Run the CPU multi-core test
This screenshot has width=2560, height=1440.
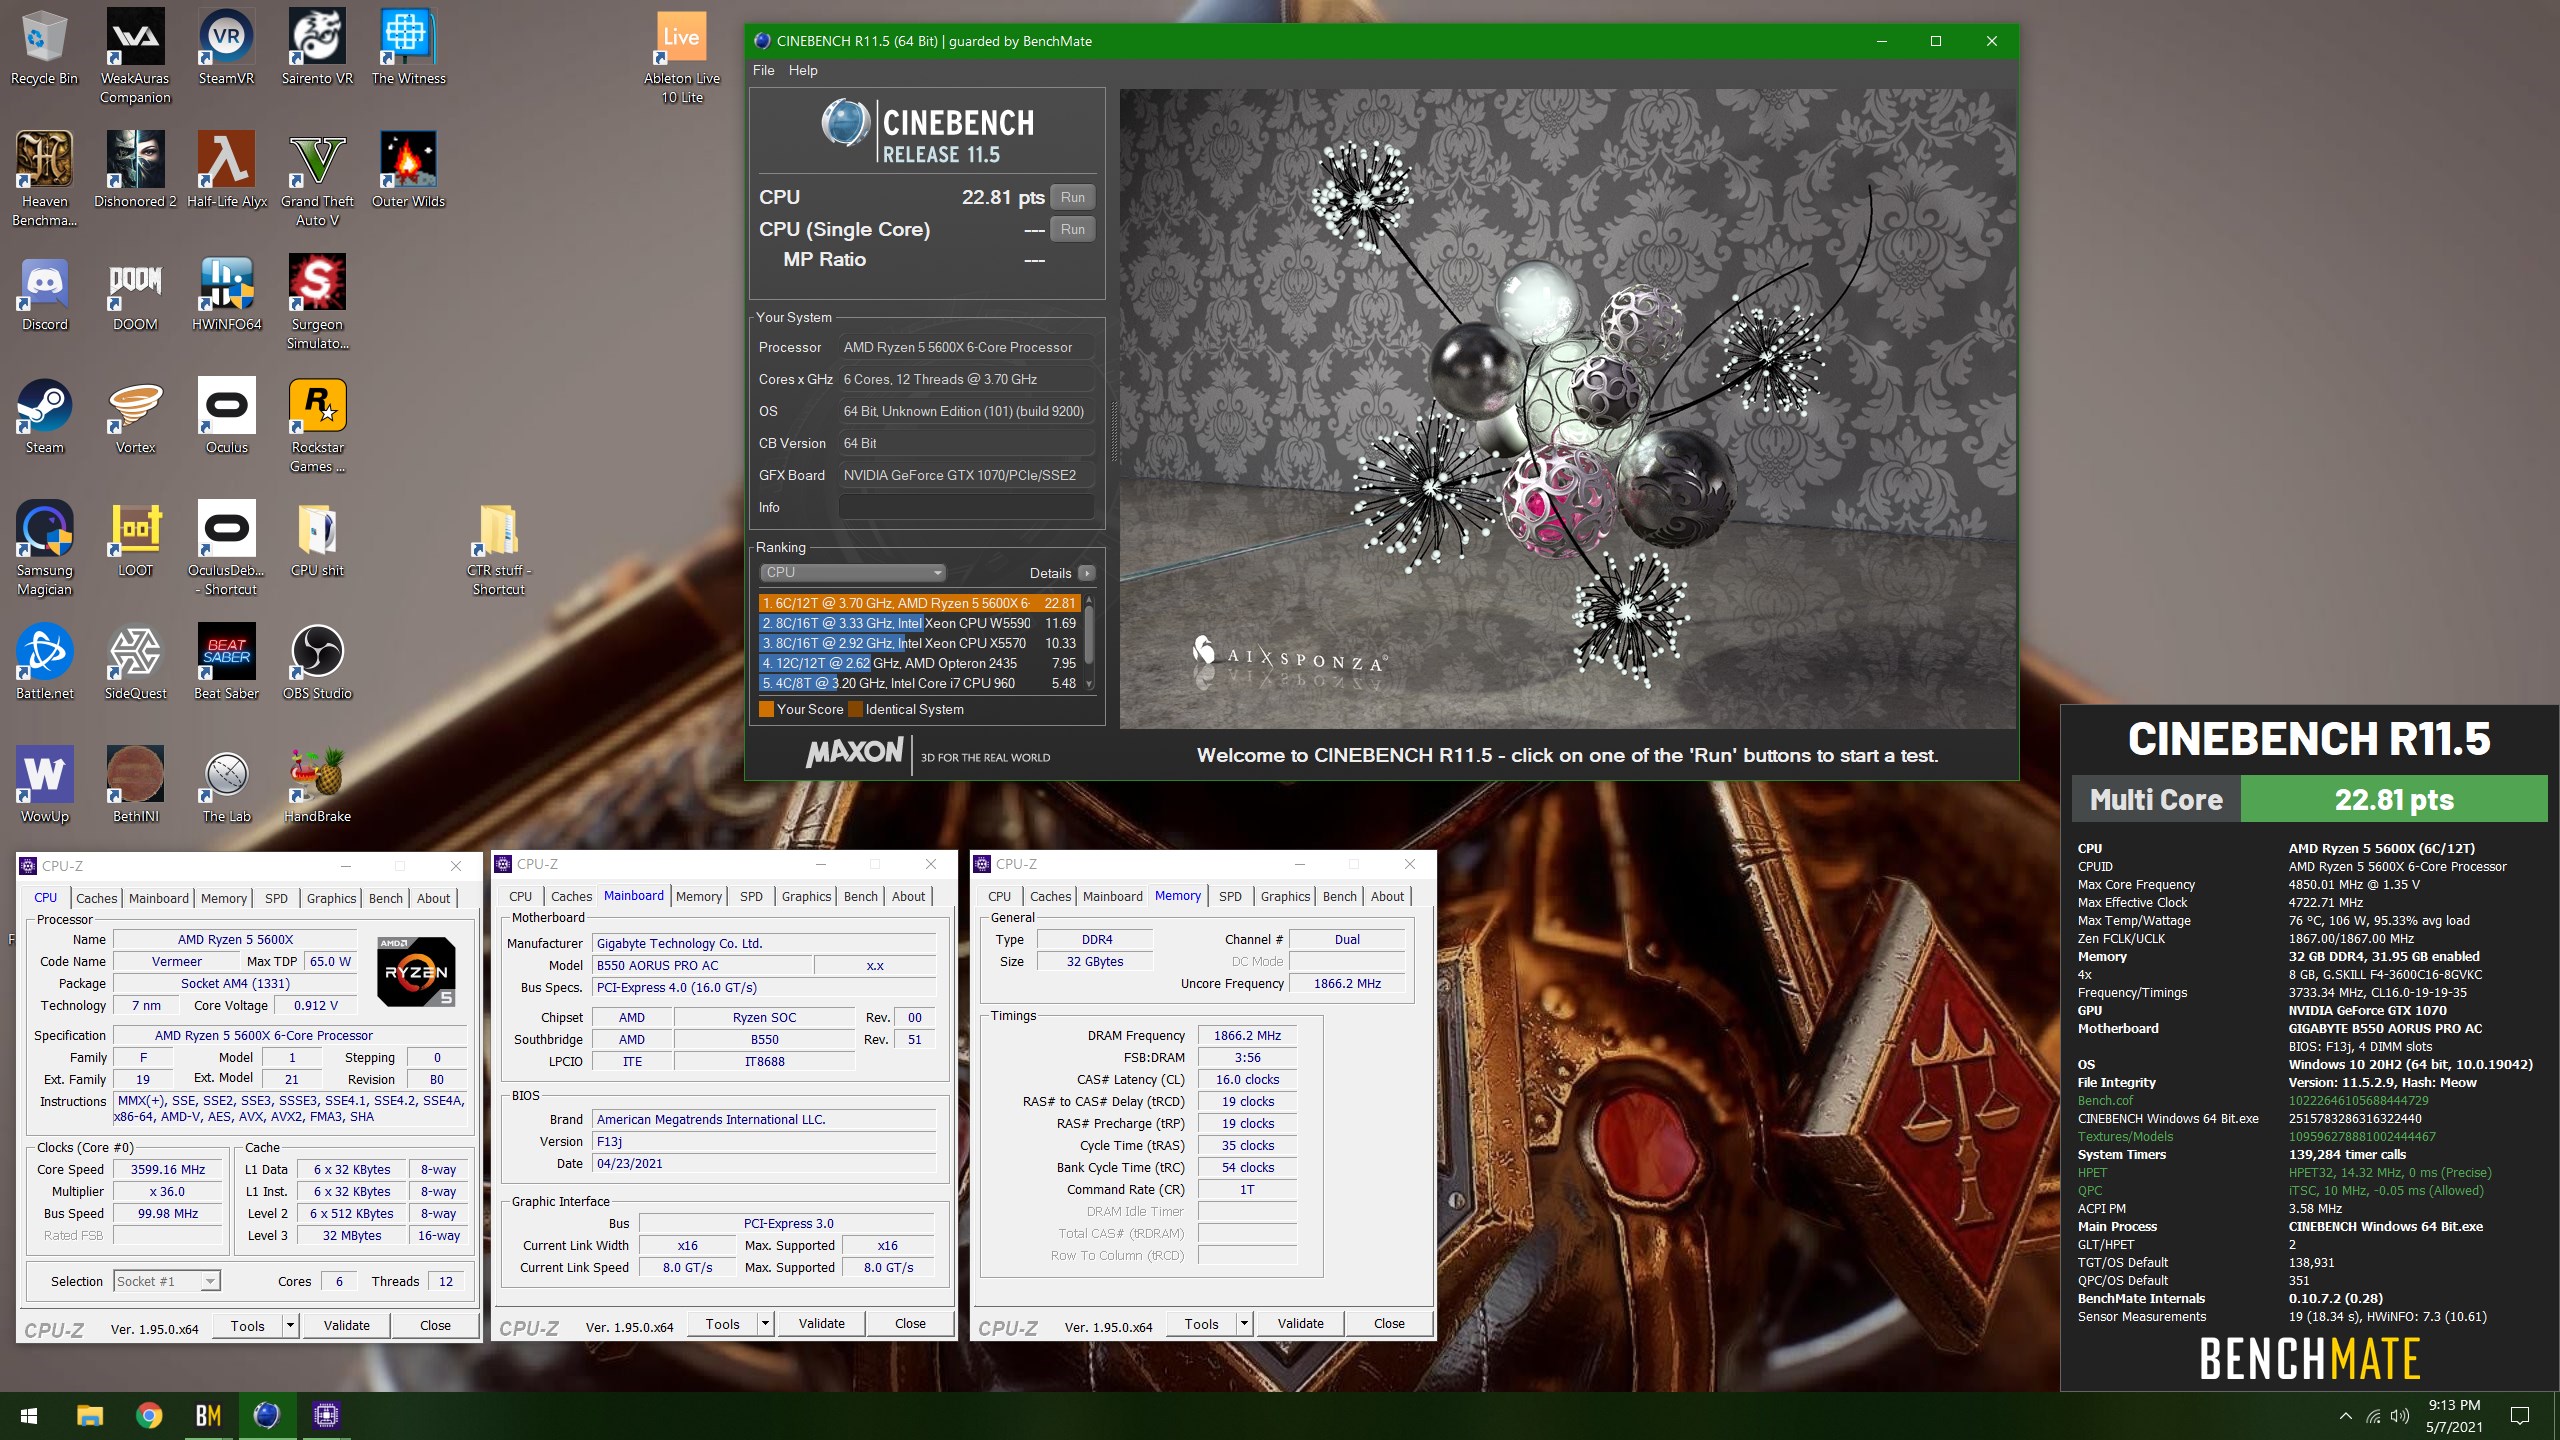click(x=1073, y=197)
